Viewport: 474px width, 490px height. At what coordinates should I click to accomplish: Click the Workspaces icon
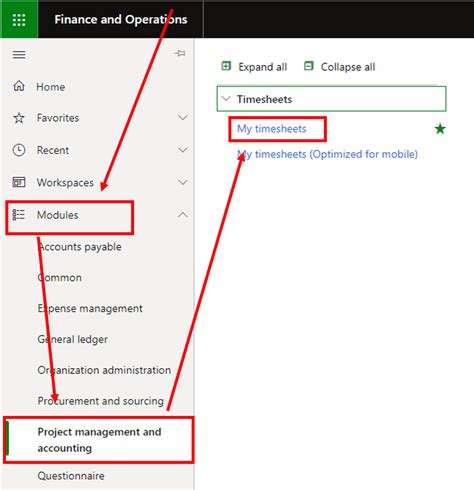tap(19, 182)
